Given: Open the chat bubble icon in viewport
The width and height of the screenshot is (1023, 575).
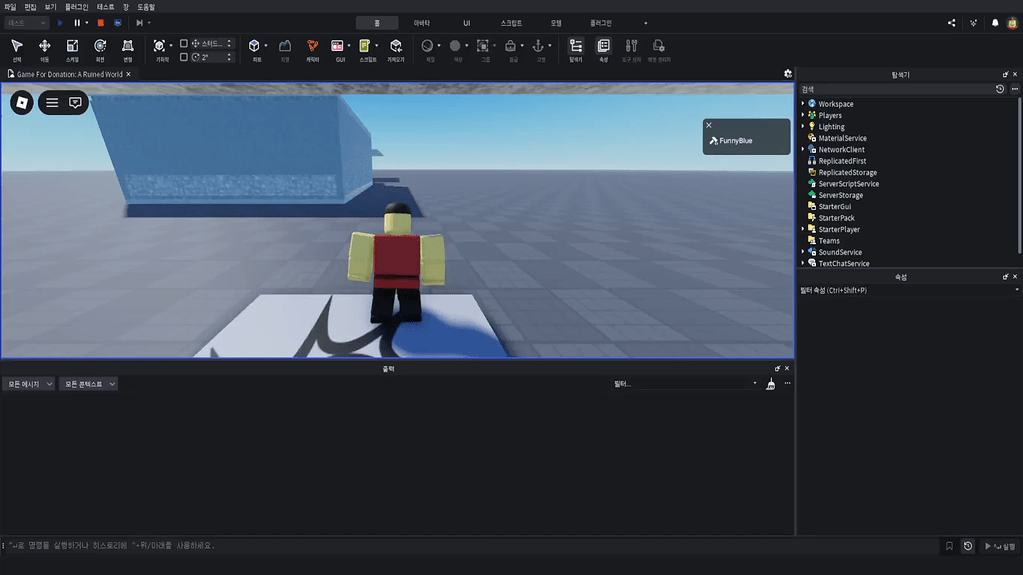Looking at the screenshot, I should (75, 102).
